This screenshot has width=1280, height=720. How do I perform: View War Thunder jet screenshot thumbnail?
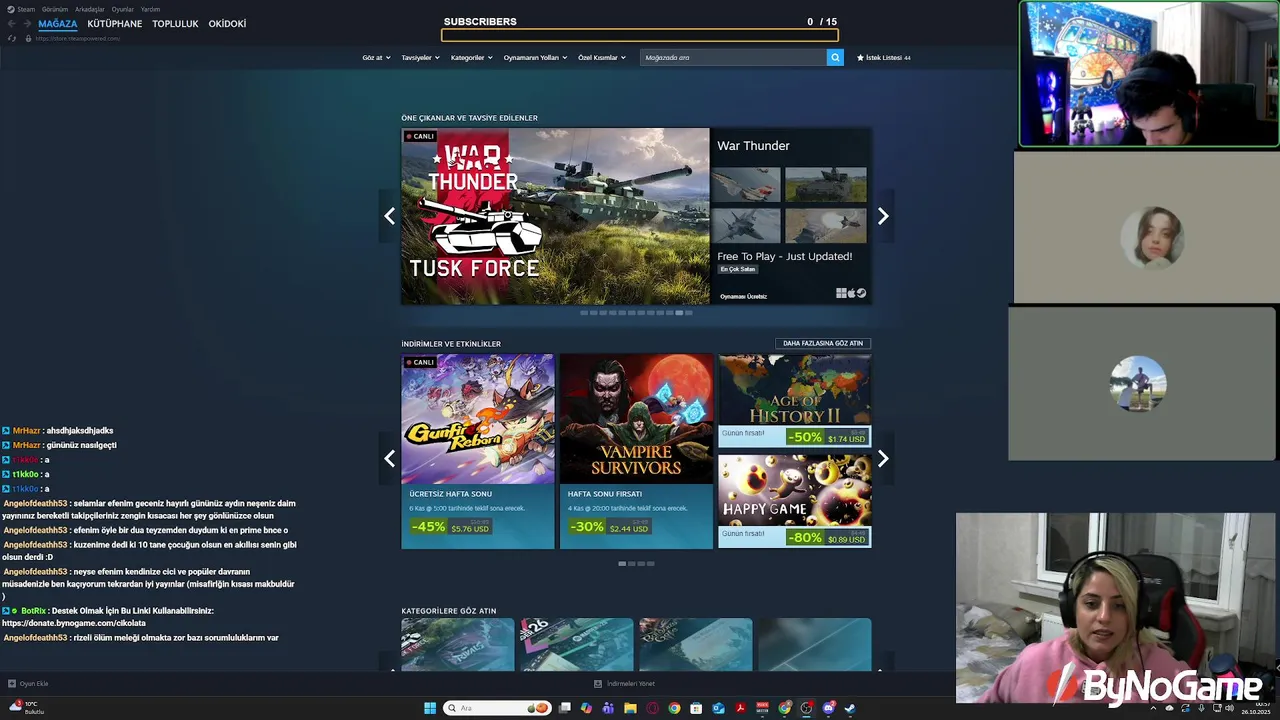point(746,185)
